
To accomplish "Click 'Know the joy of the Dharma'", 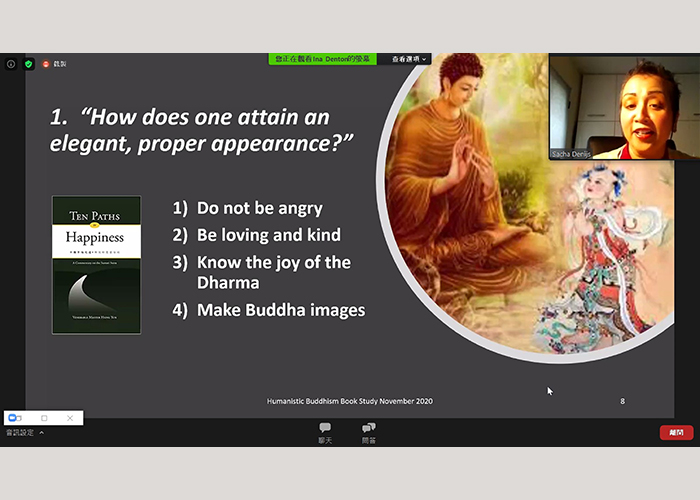I will (274, 272).
